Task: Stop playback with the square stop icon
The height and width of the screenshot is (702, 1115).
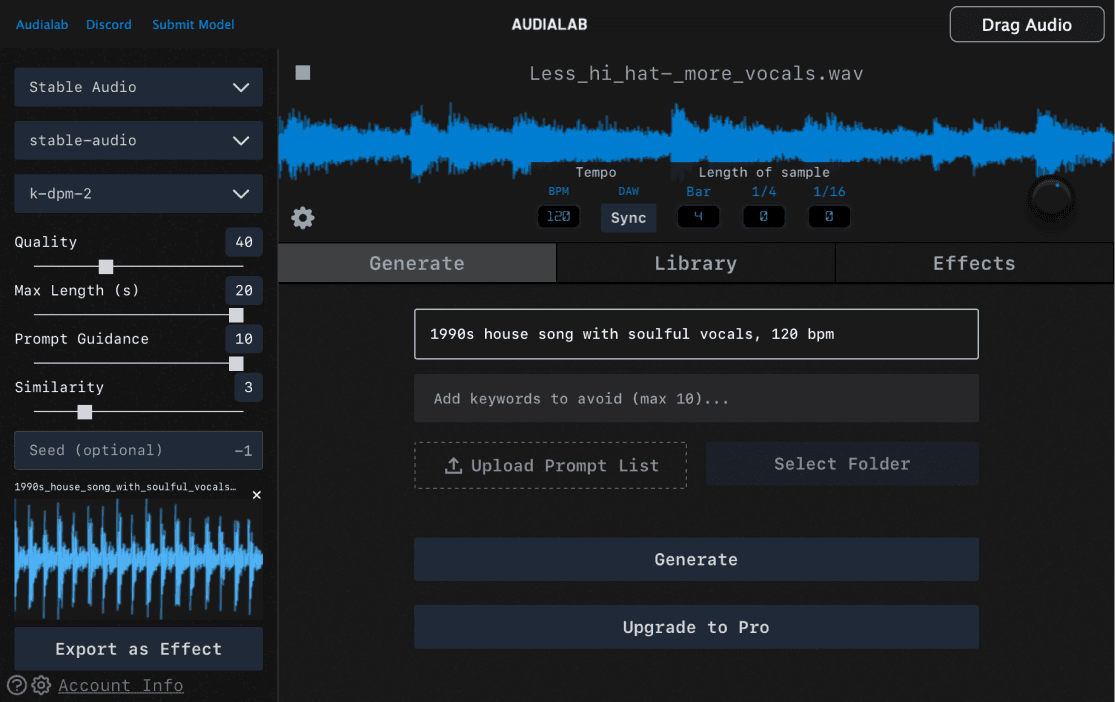Action: (303, 73)
